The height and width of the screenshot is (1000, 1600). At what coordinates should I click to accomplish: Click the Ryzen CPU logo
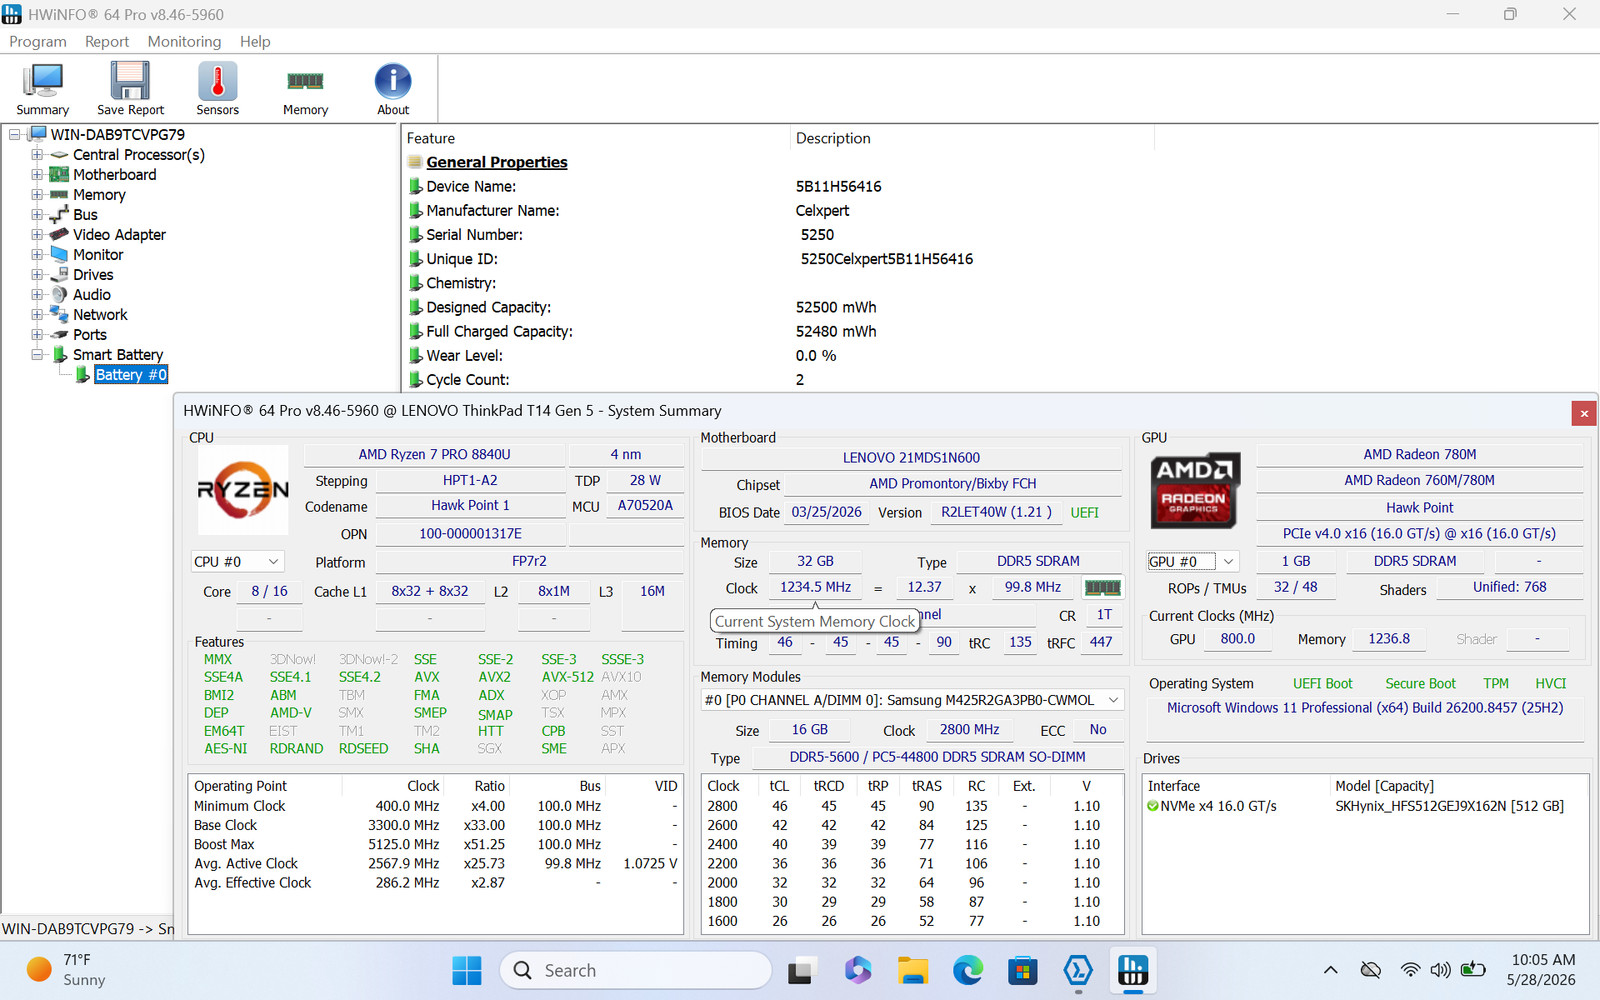click(243, 490)
